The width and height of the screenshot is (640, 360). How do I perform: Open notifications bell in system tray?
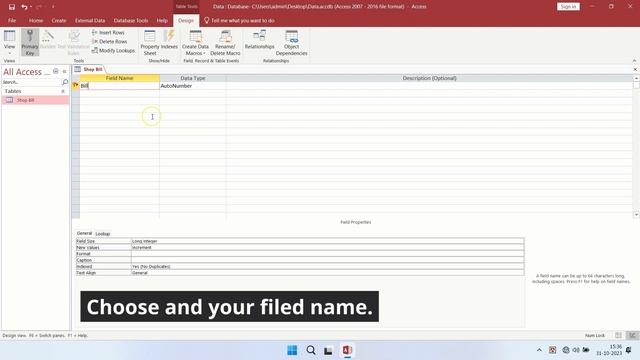[629, 350]
